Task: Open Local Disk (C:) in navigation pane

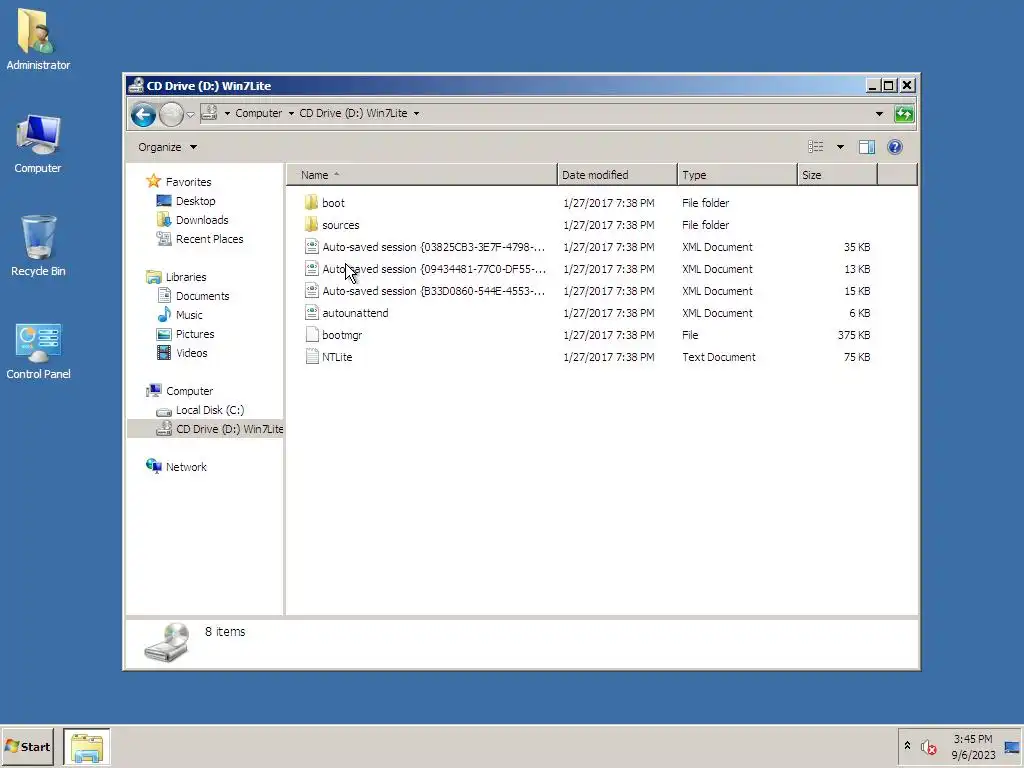Action: 210,410
